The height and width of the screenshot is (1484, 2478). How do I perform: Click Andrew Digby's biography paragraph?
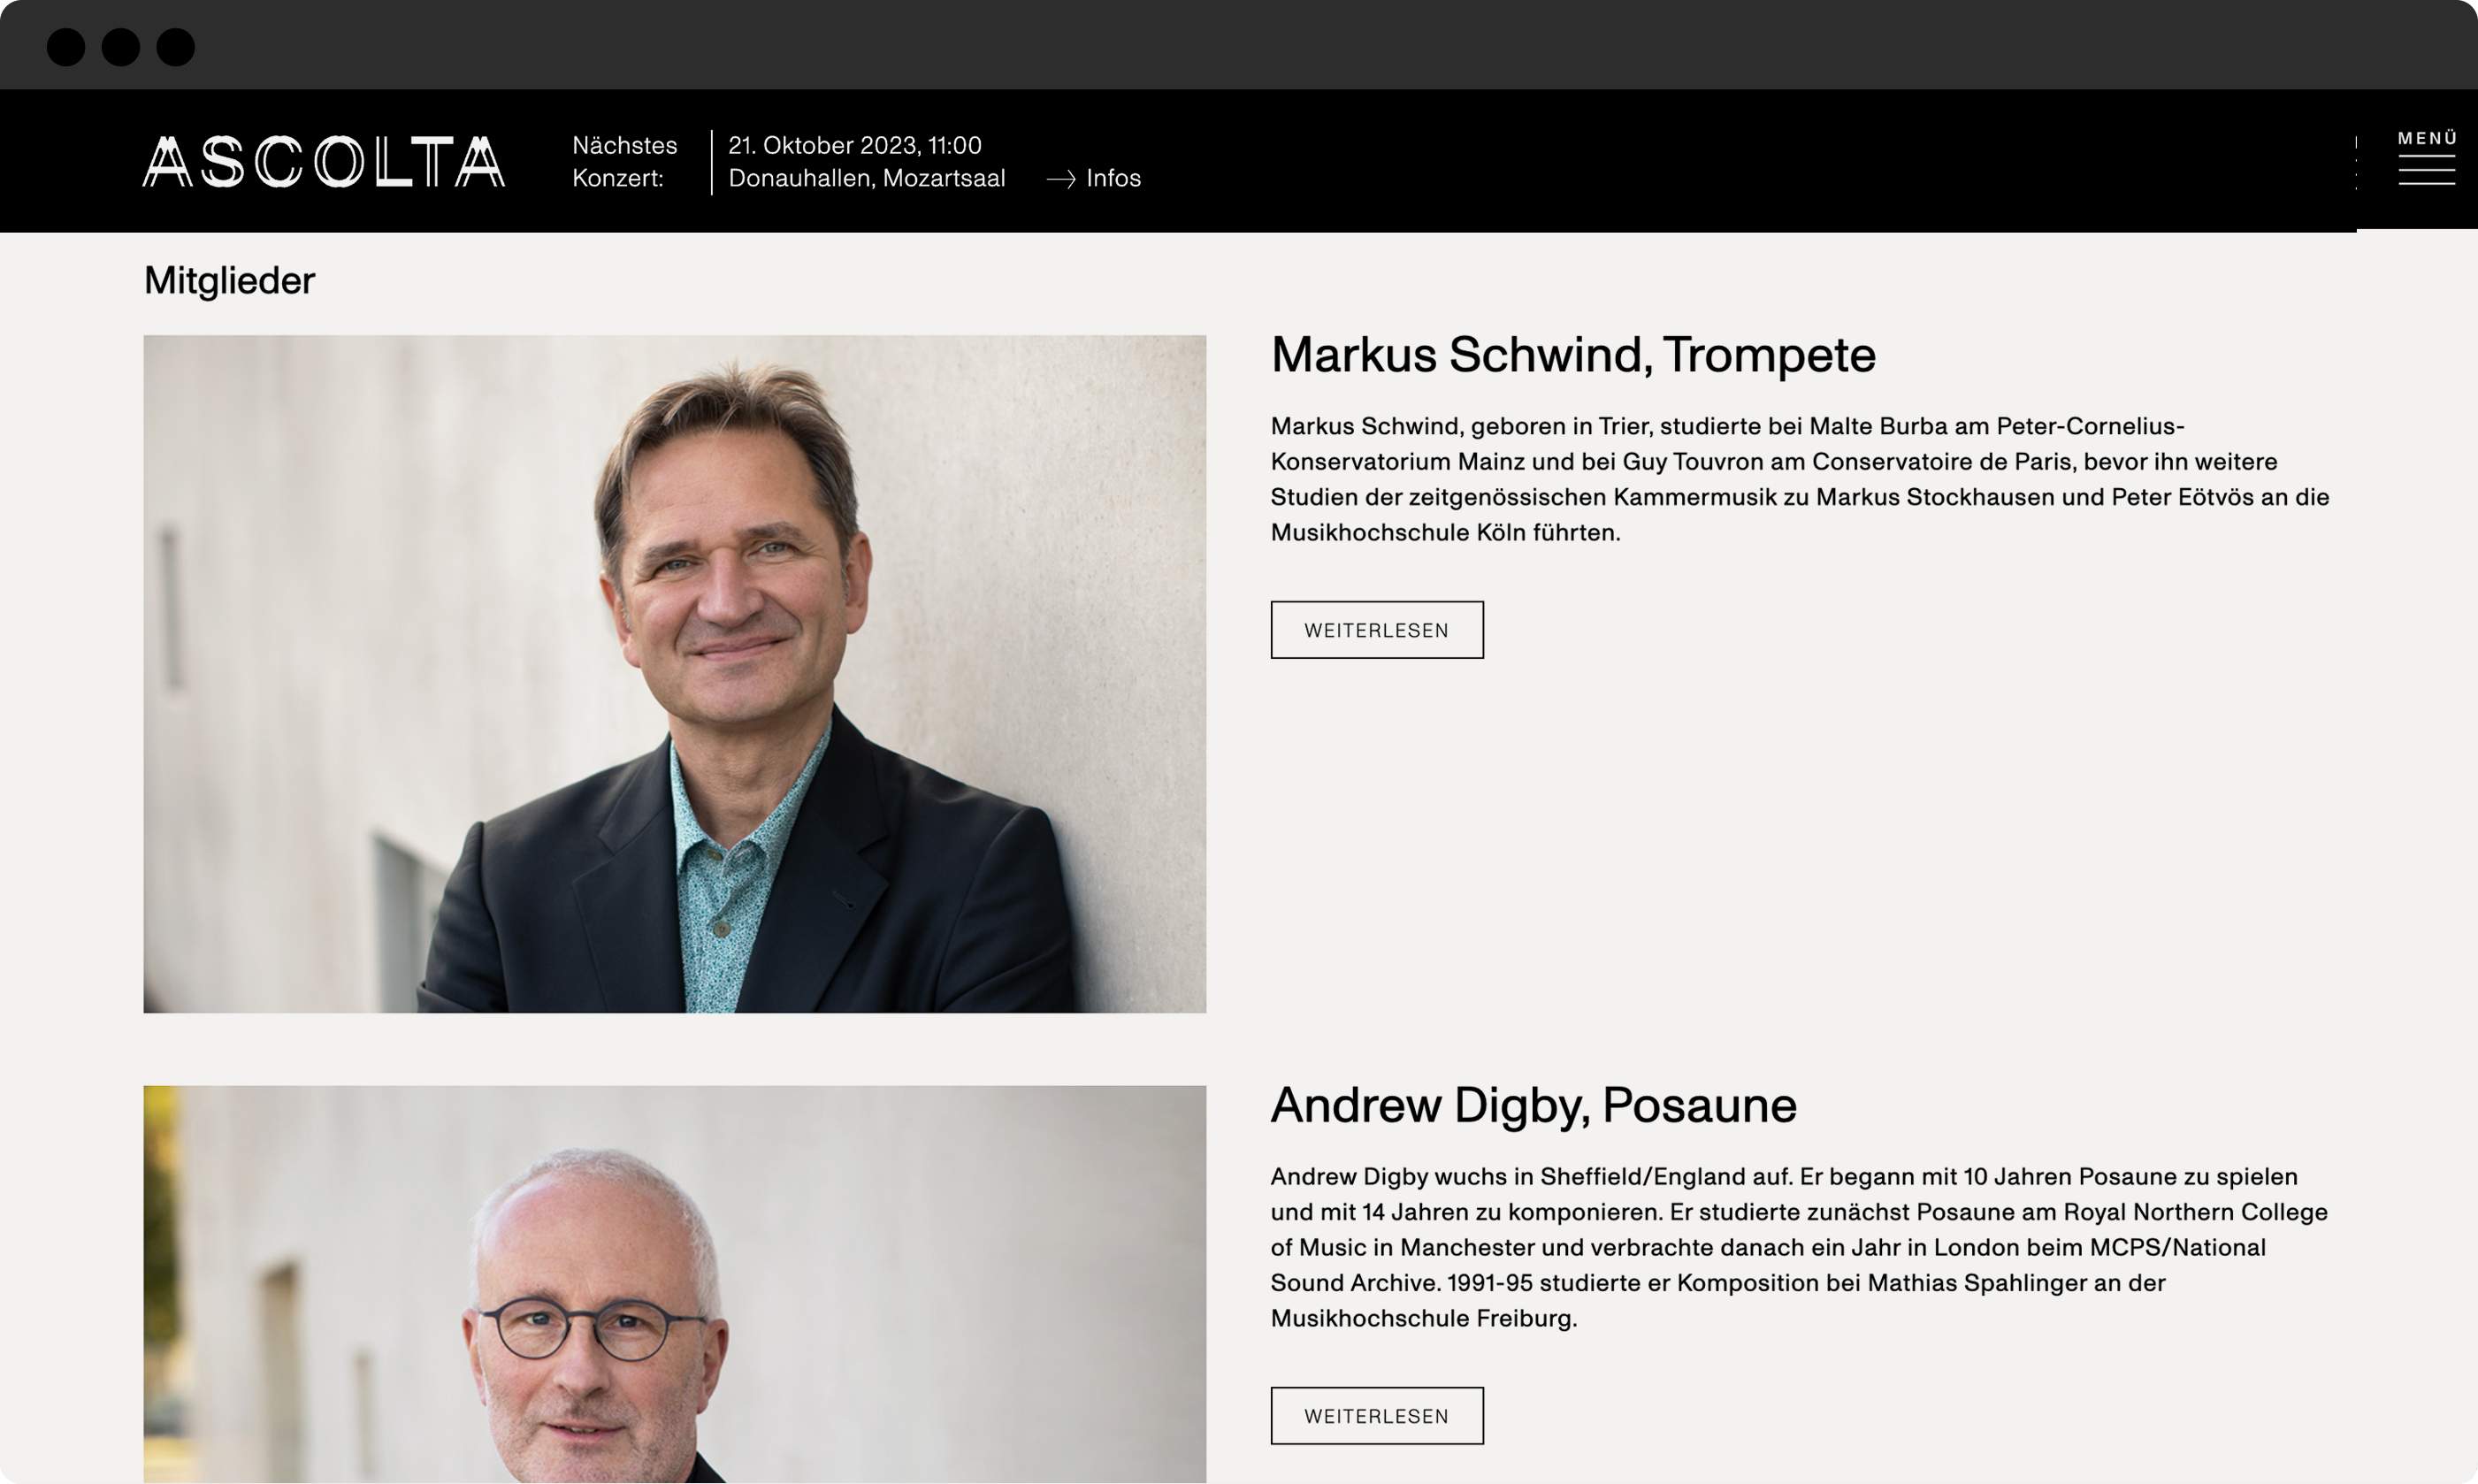pos(1798,1247)
